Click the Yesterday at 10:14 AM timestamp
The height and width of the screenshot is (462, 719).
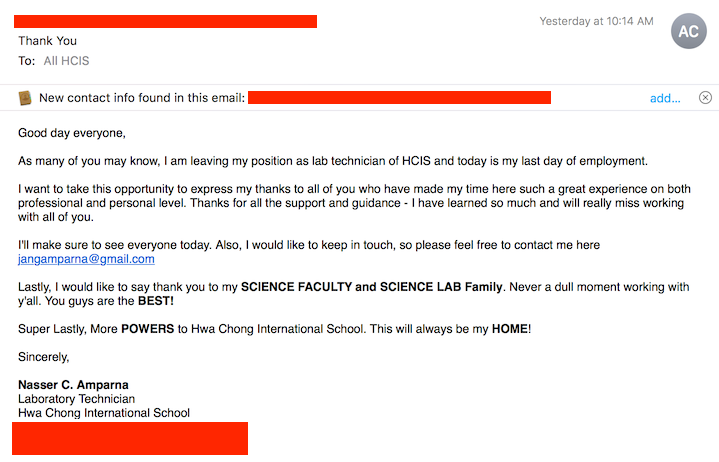[596, 21]
